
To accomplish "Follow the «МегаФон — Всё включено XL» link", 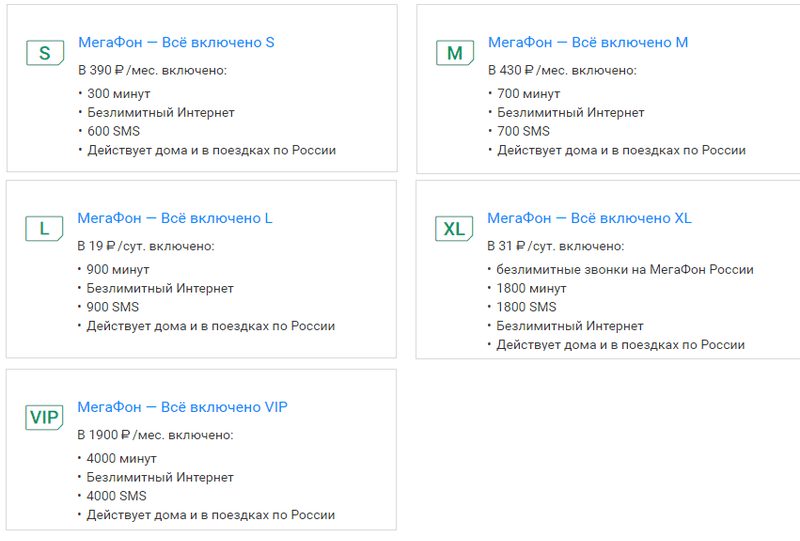I will point(589,218).
